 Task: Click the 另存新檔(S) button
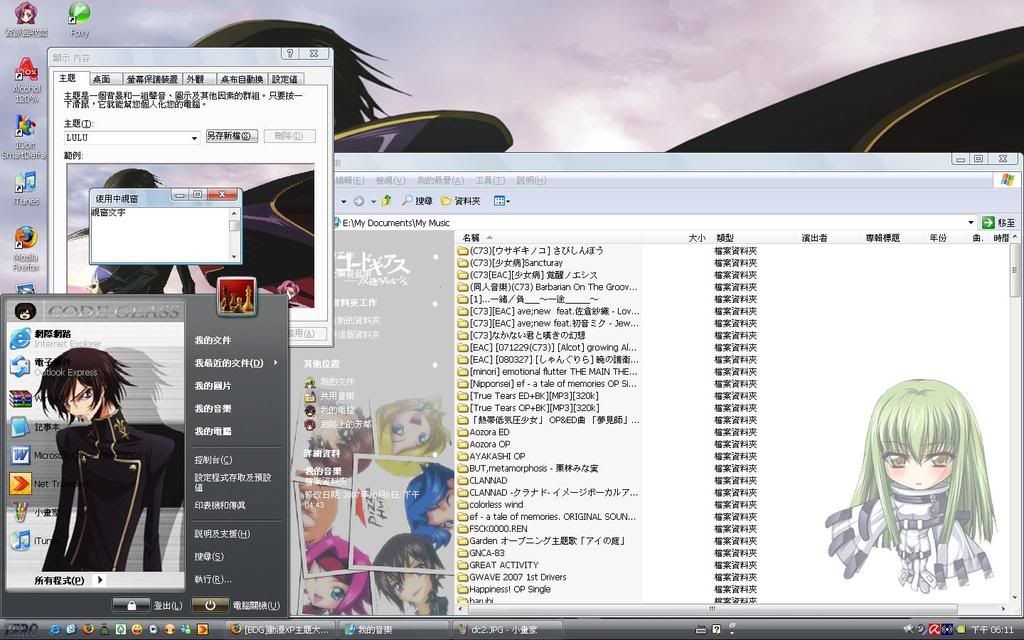coord(232,136)
